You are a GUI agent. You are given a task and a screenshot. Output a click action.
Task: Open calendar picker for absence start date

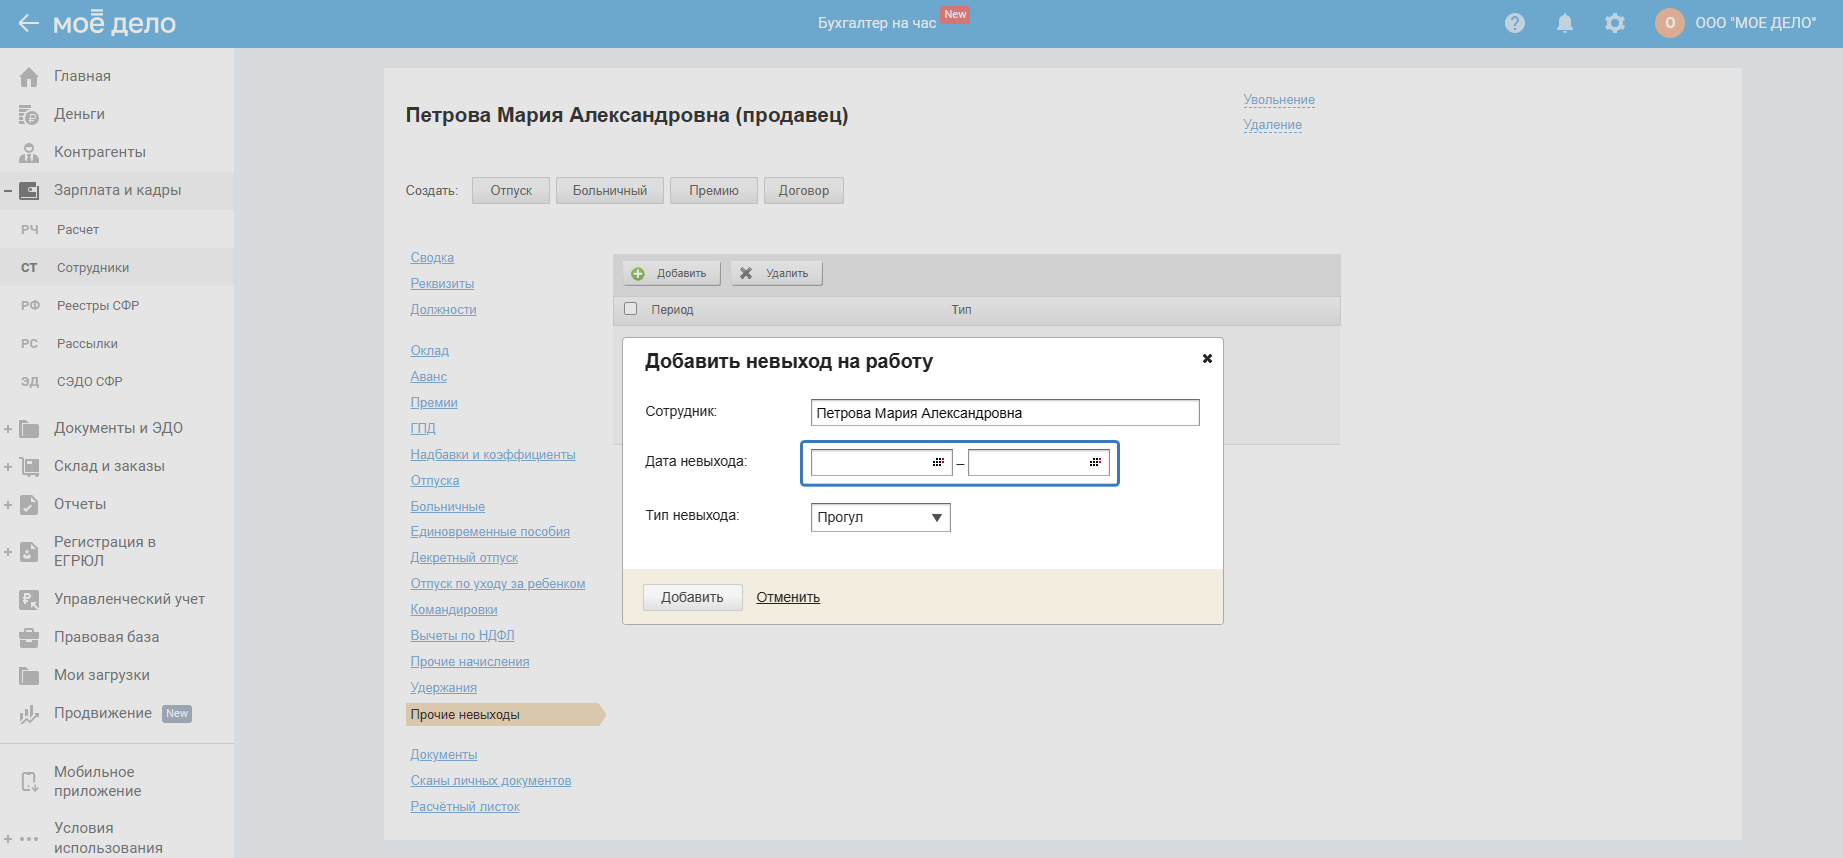click(938, 462)
